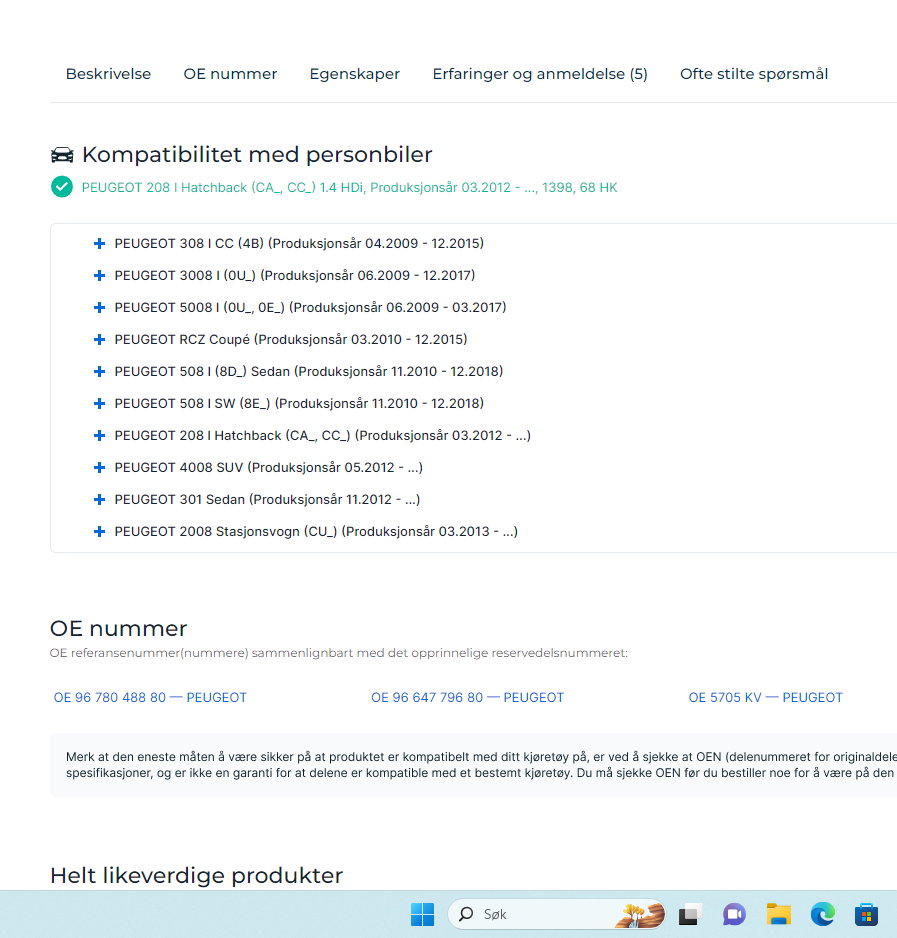Click the car icon beside Kompatibilitet heading
Image resolution: width=897 pixels, height=938 pixels.
click(x=62, y=155)
